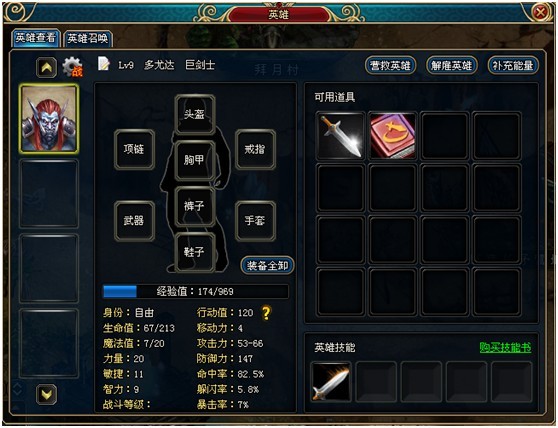Click the 武器 weapon equipment slot
558x428 pixels.
pyautogui.click(x=134, y=221)
